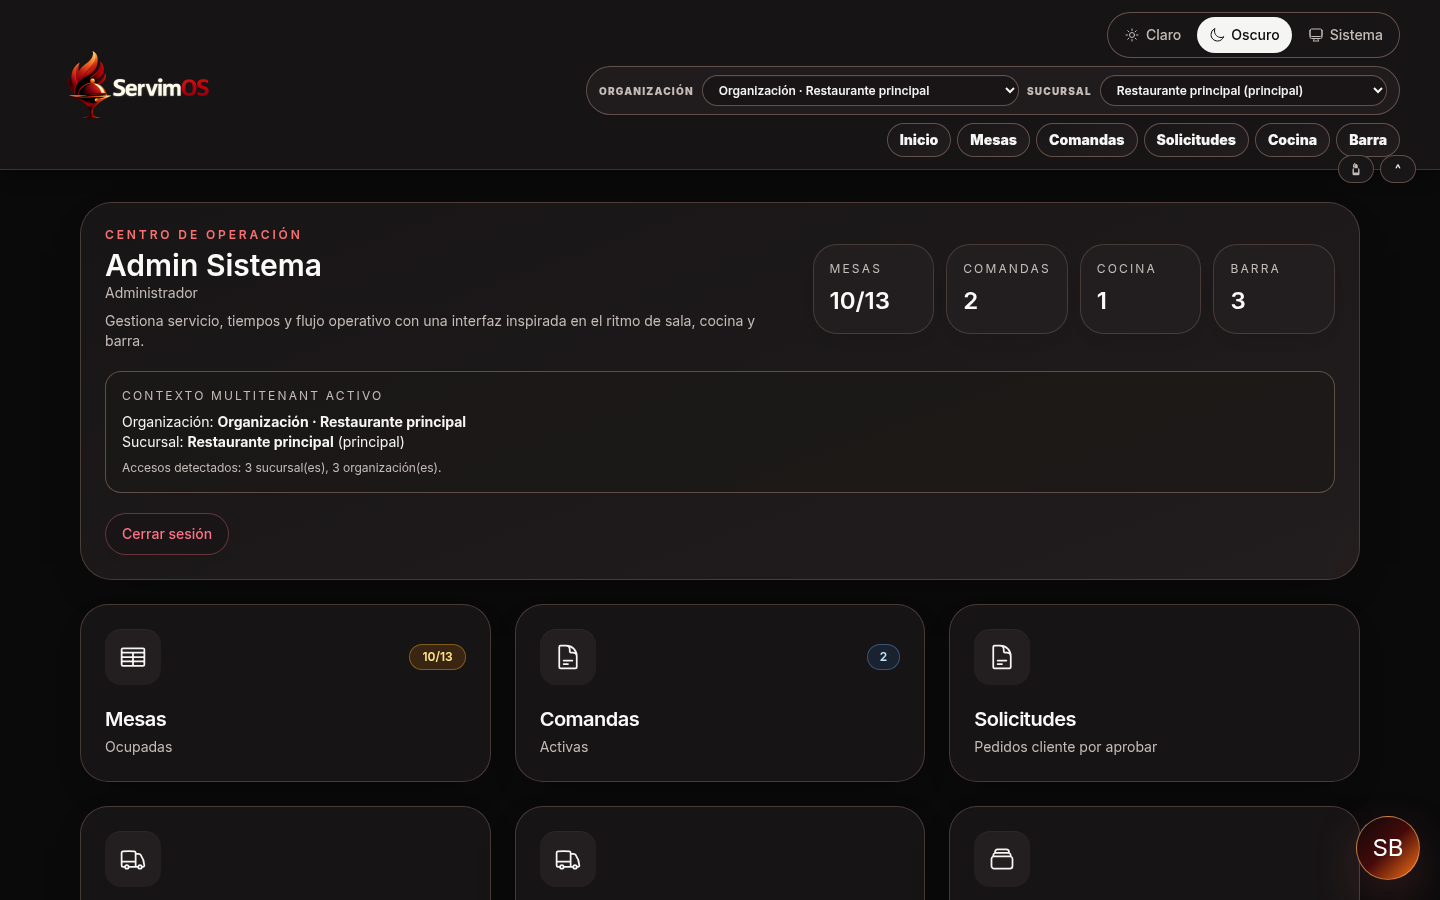The image size is (1440, 900).
Task: Click the Mesas card table icon
Action: [x=133, y=657]
